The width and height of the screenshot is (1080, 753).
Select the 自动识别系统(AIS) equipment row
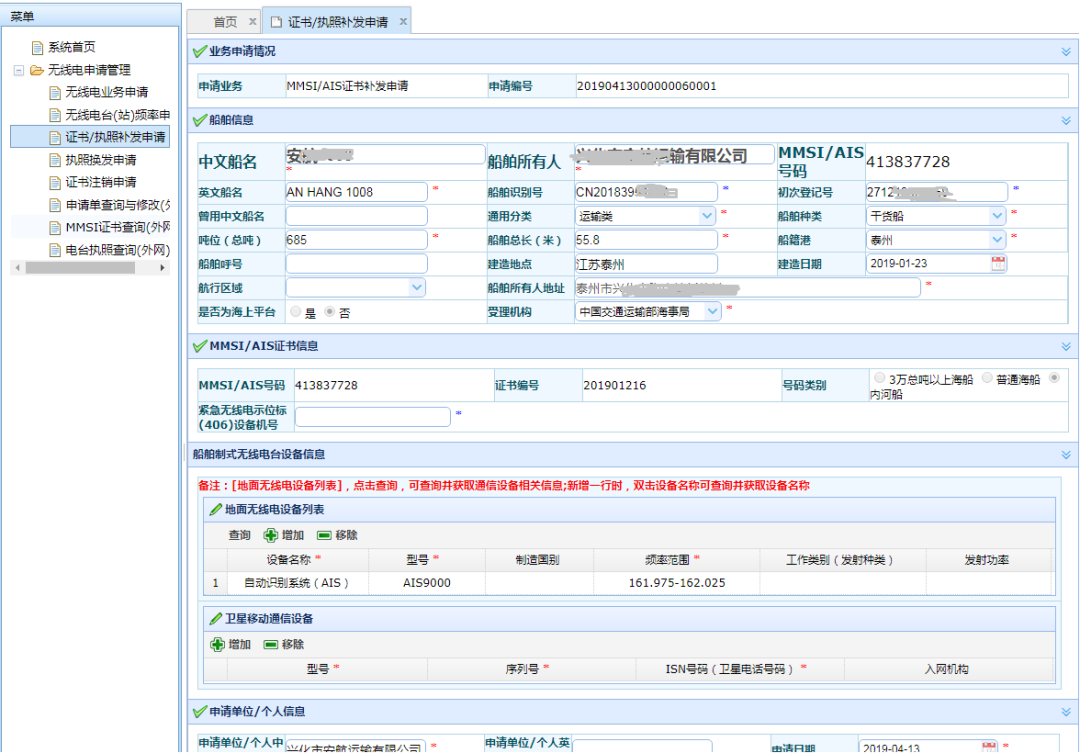pos(629,583)
